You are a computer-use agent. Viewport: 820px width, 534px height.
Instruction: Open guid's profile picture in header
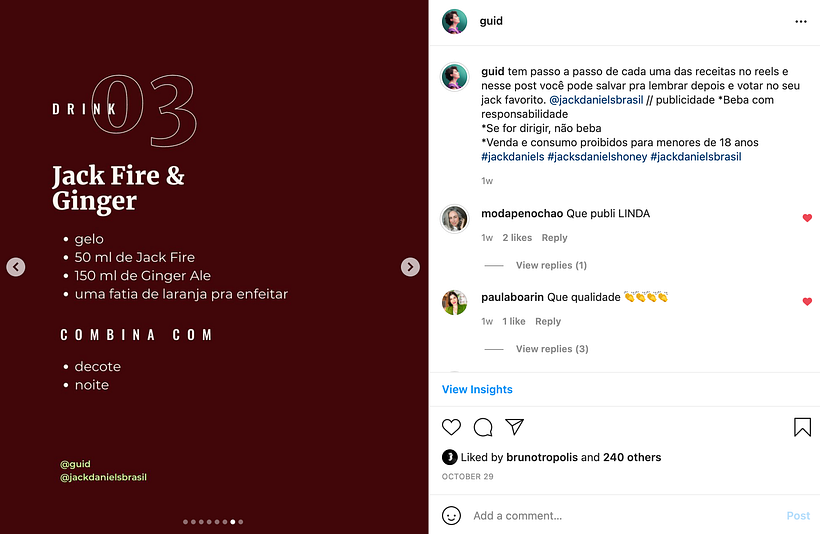click(454, 21)
